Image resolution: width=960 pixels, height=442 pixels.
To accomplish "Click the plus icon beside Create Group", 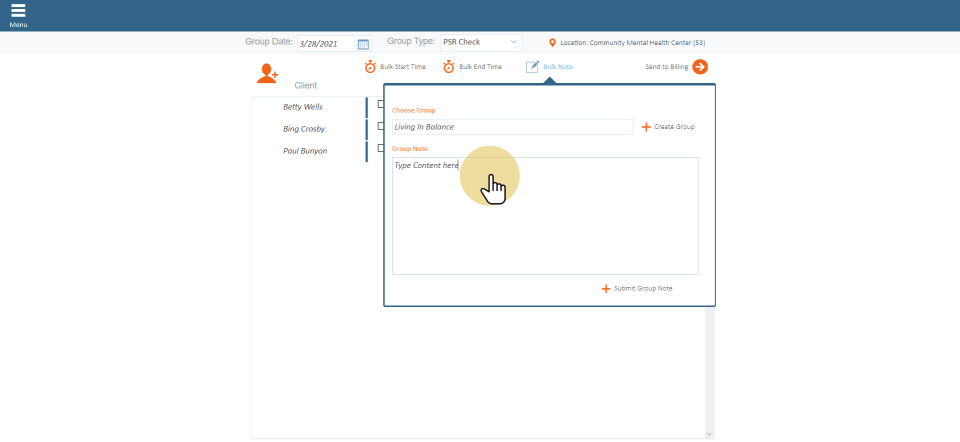I will click(646, 127).
